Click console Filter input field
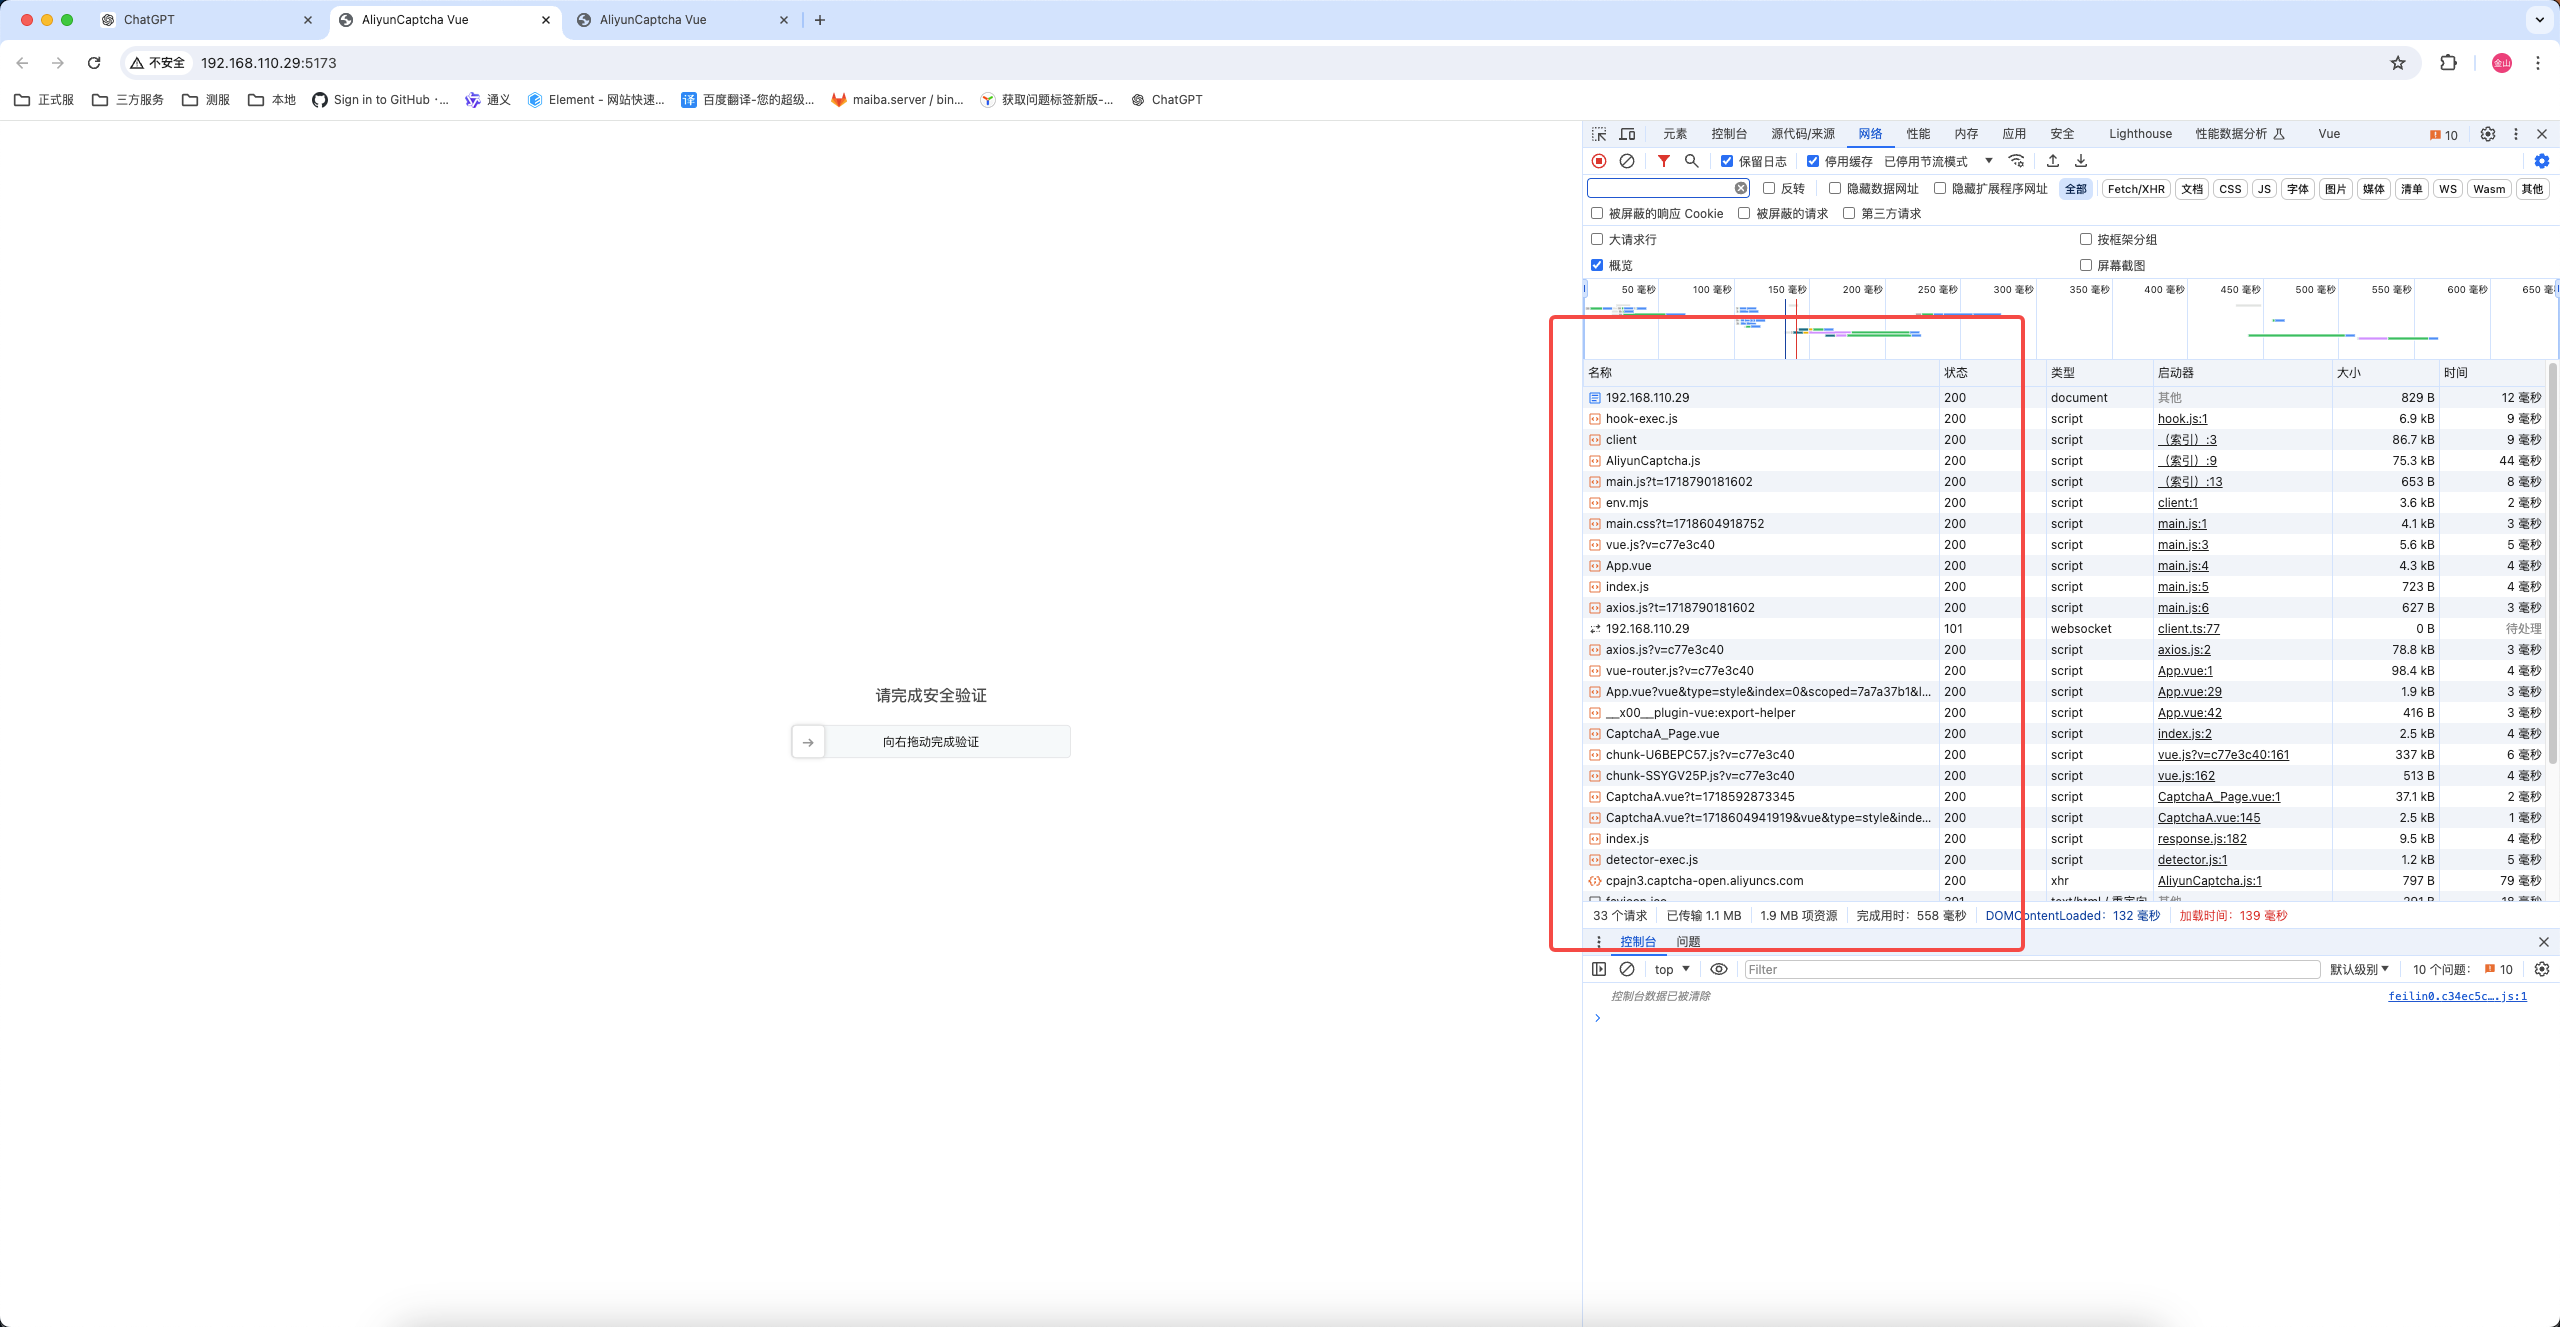Screen dimensions: 2560x1327 pyautogui.click(x=2031, y=969)
